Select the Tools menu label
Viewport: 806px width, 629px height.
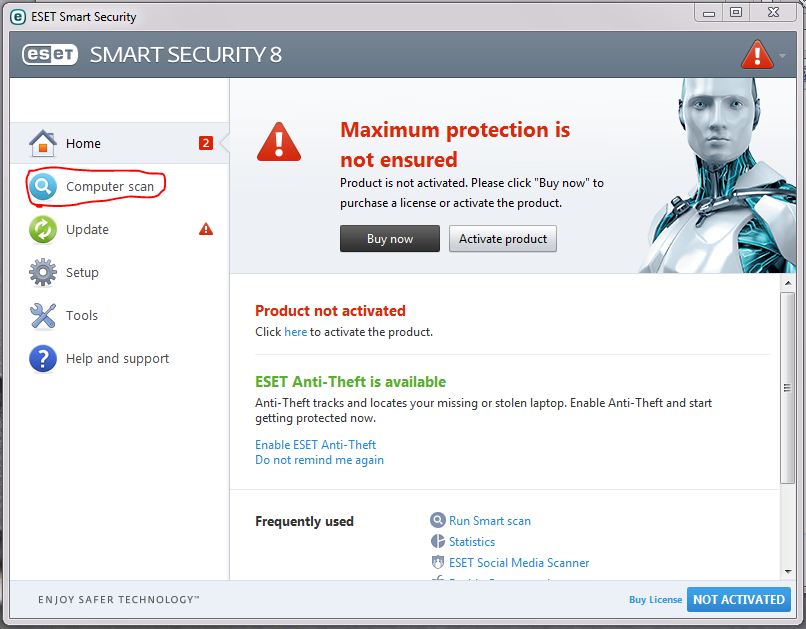pyautogui.click(x=82, y=316)
